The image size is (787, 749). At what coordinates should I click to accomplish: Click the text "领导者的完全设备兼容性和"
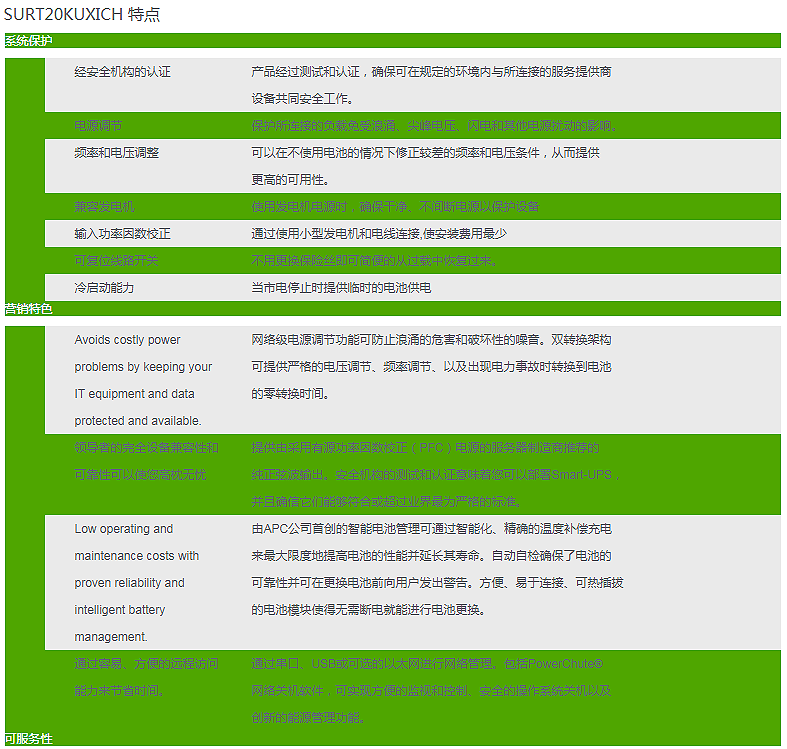(x=147, y=448)
